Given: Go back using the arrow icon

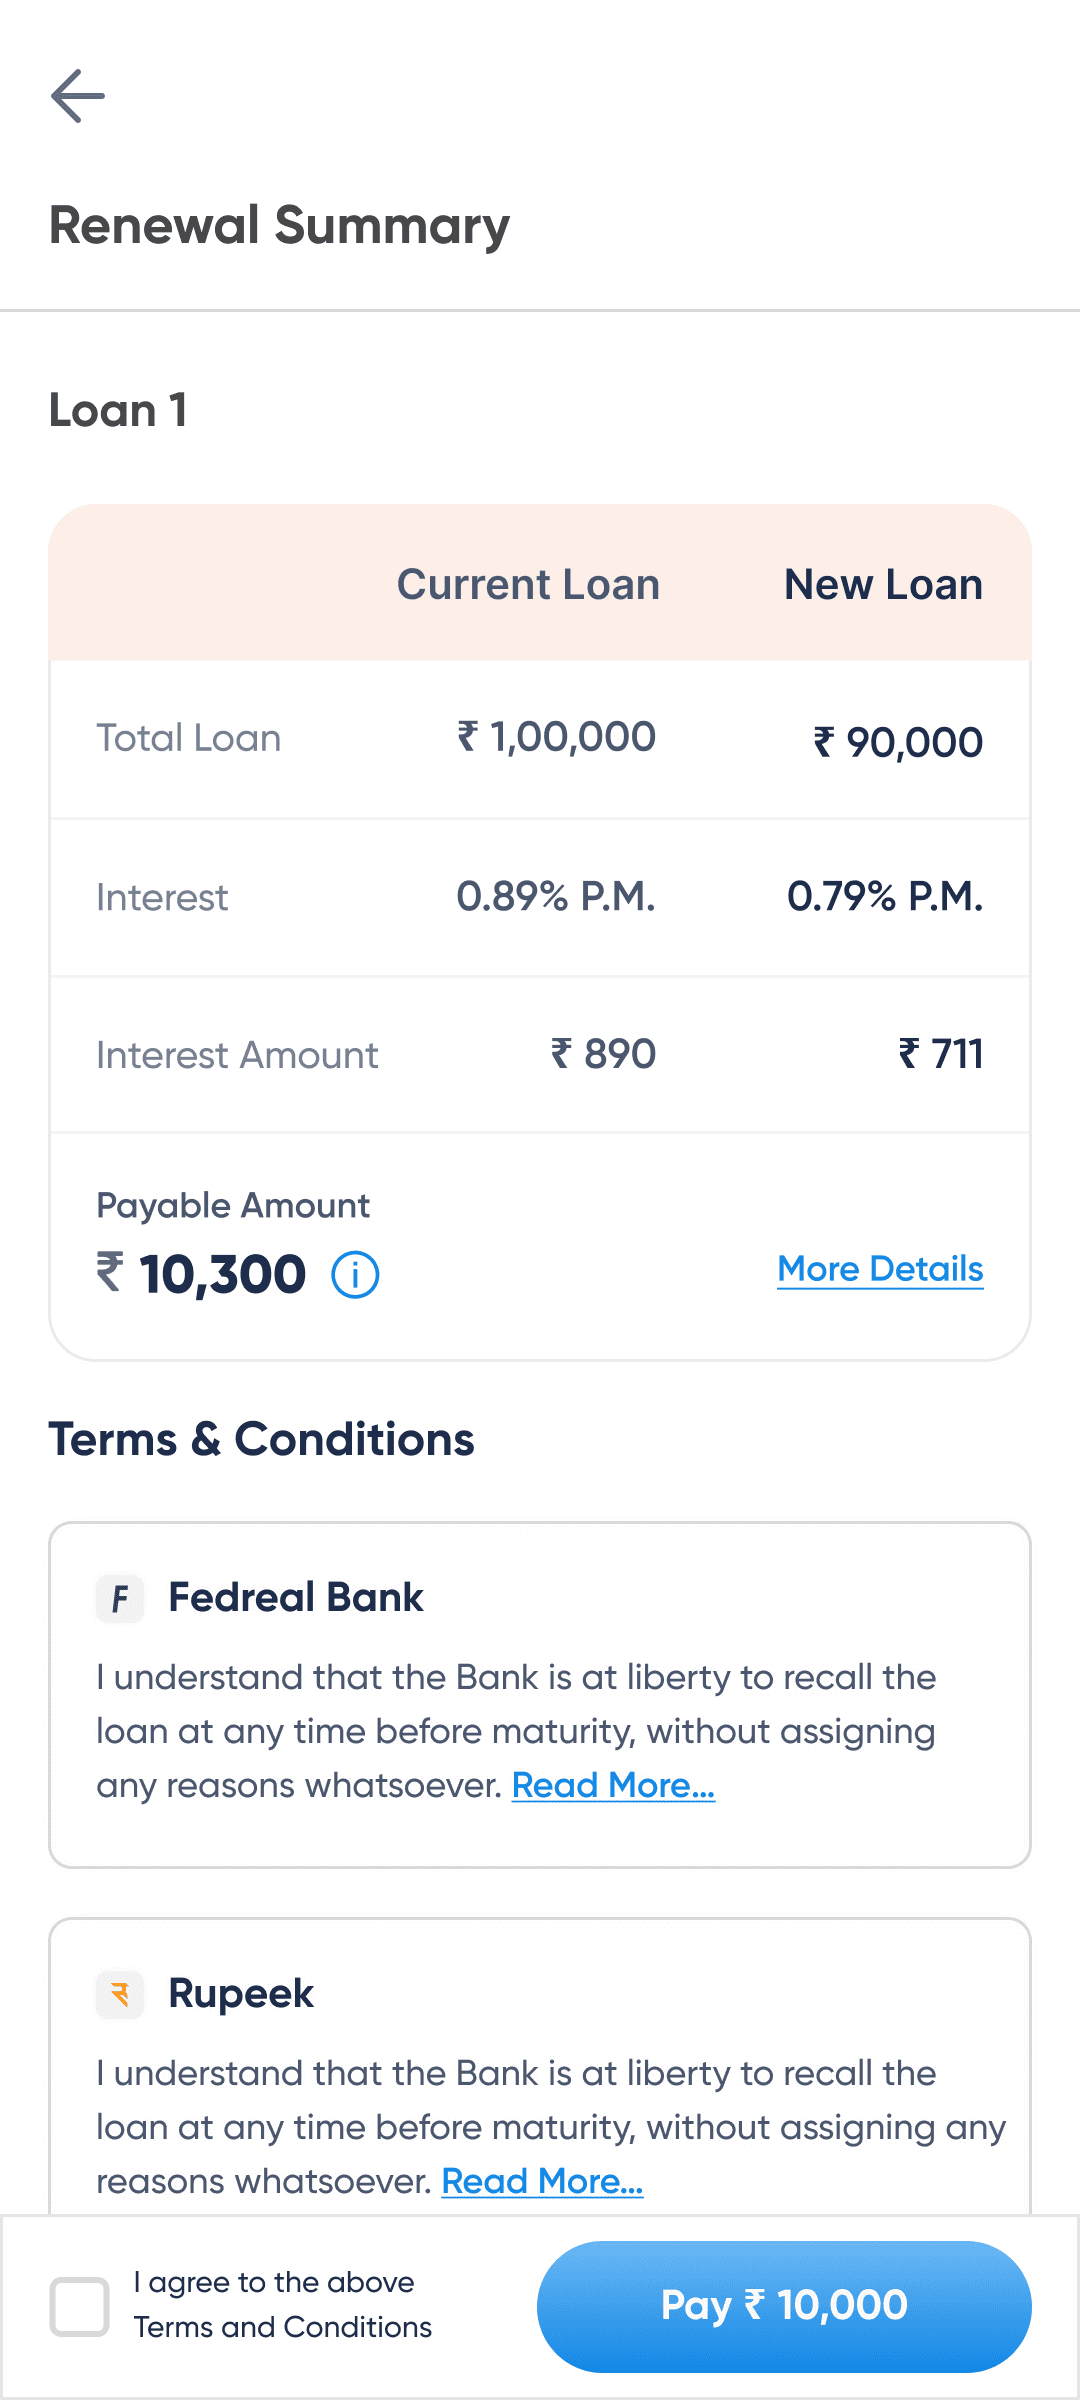Looking at the screenshot, I should (x=78, y=96).
